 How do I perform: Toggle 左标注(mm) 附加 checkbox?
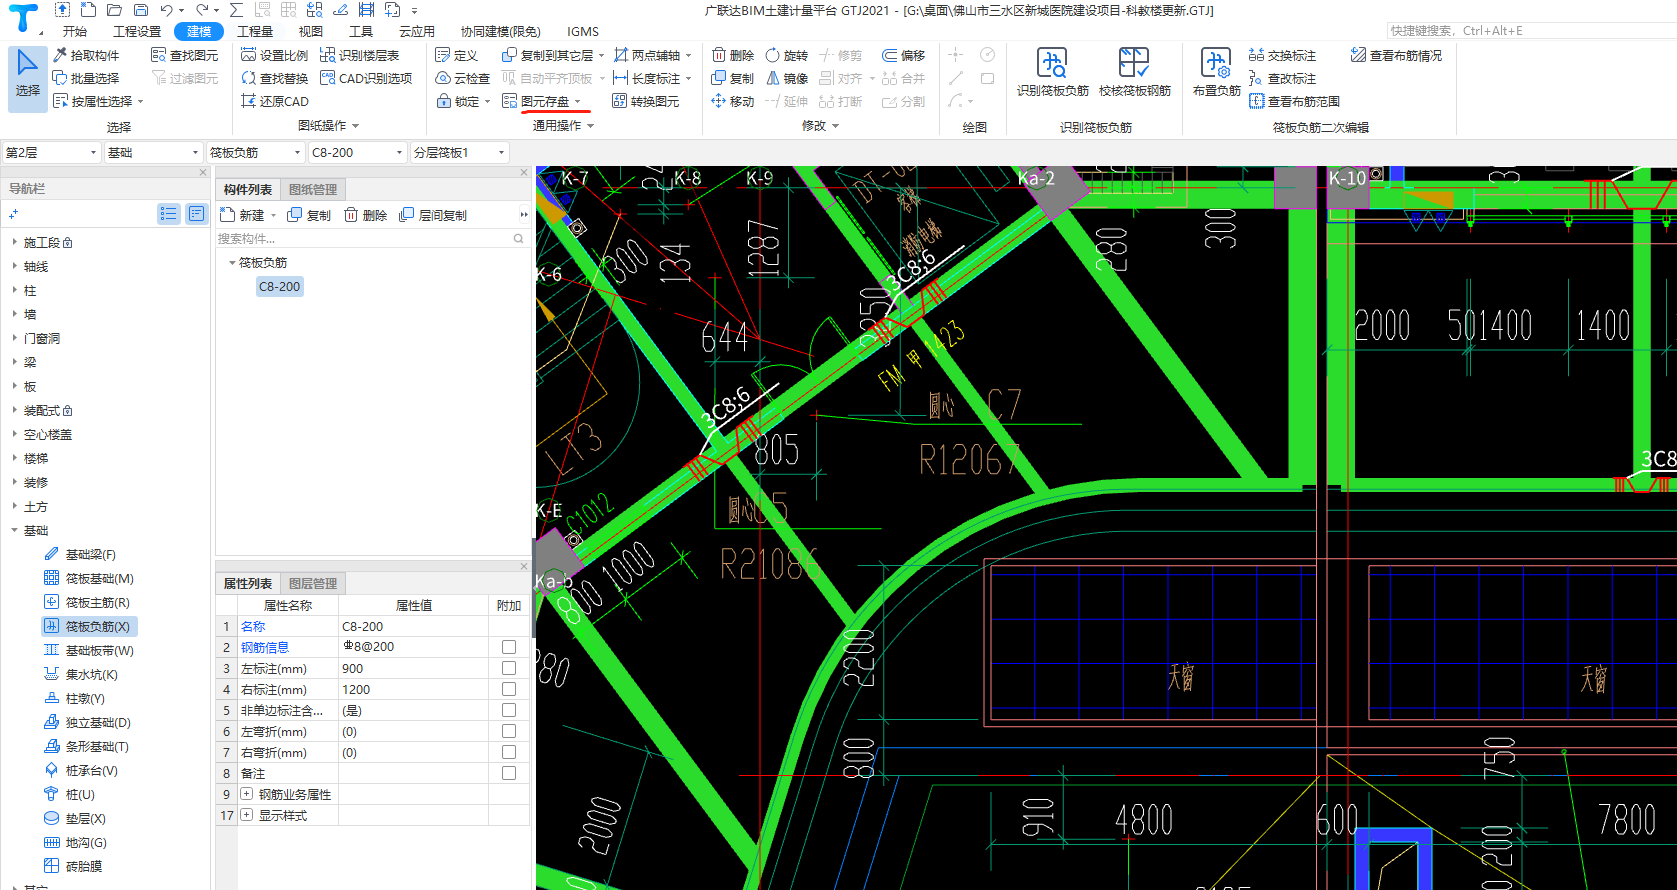tap(509, 669)
